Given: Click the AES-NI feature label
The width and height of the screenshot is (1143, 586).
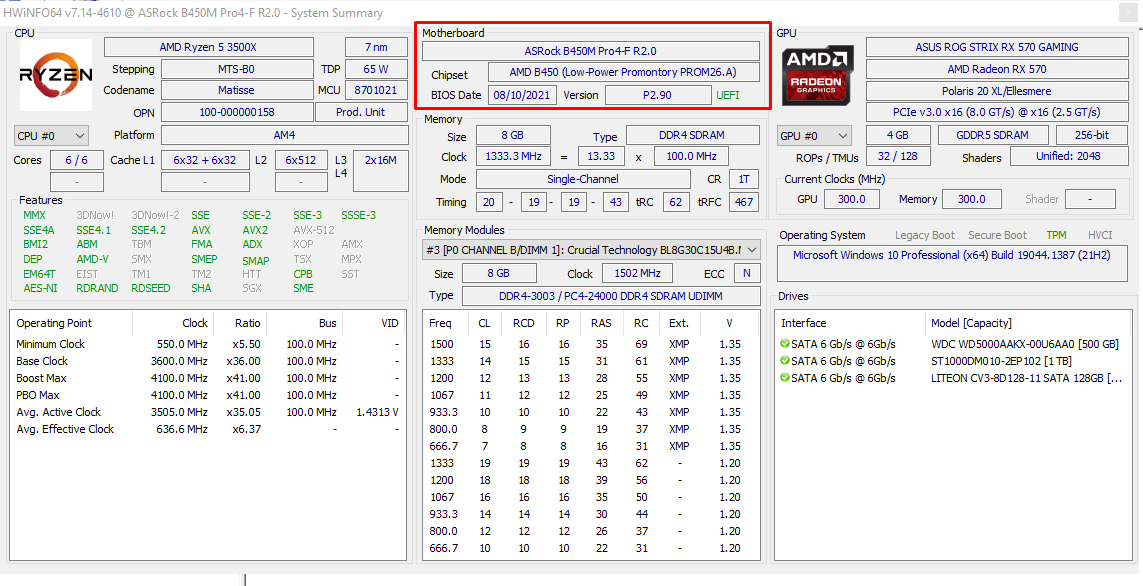Looking at the screenshot, I should coord(40,288).
